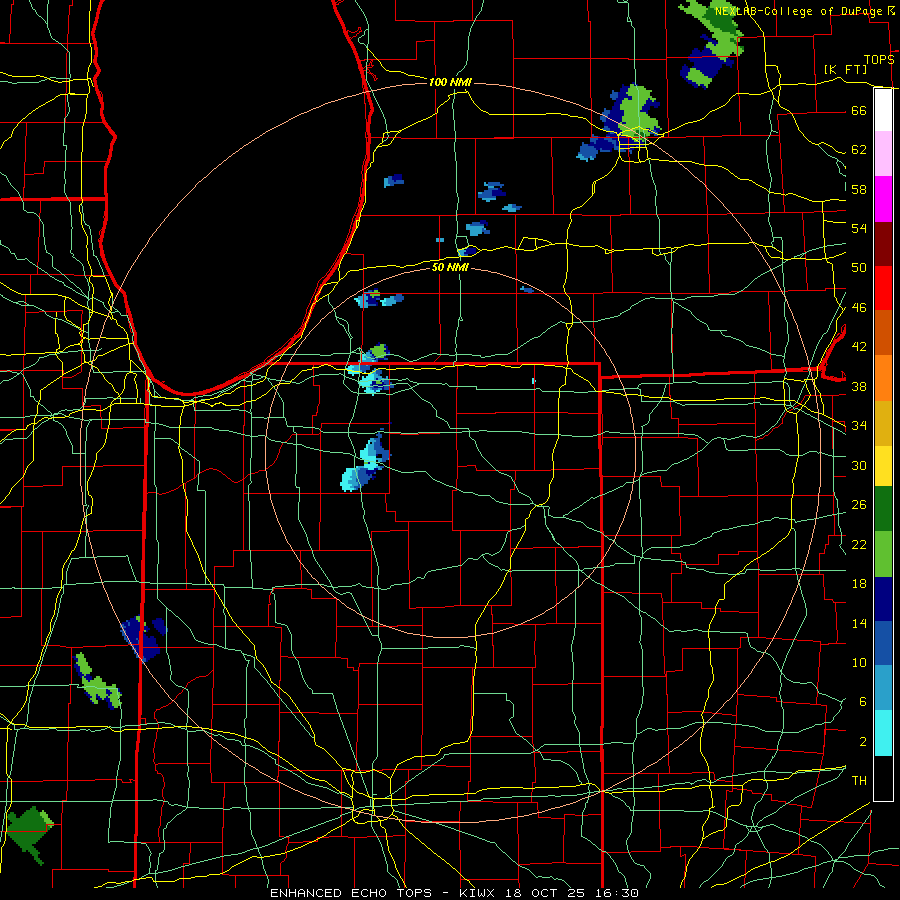
Task: Click the "62" scale value
Action: (859, 150)
